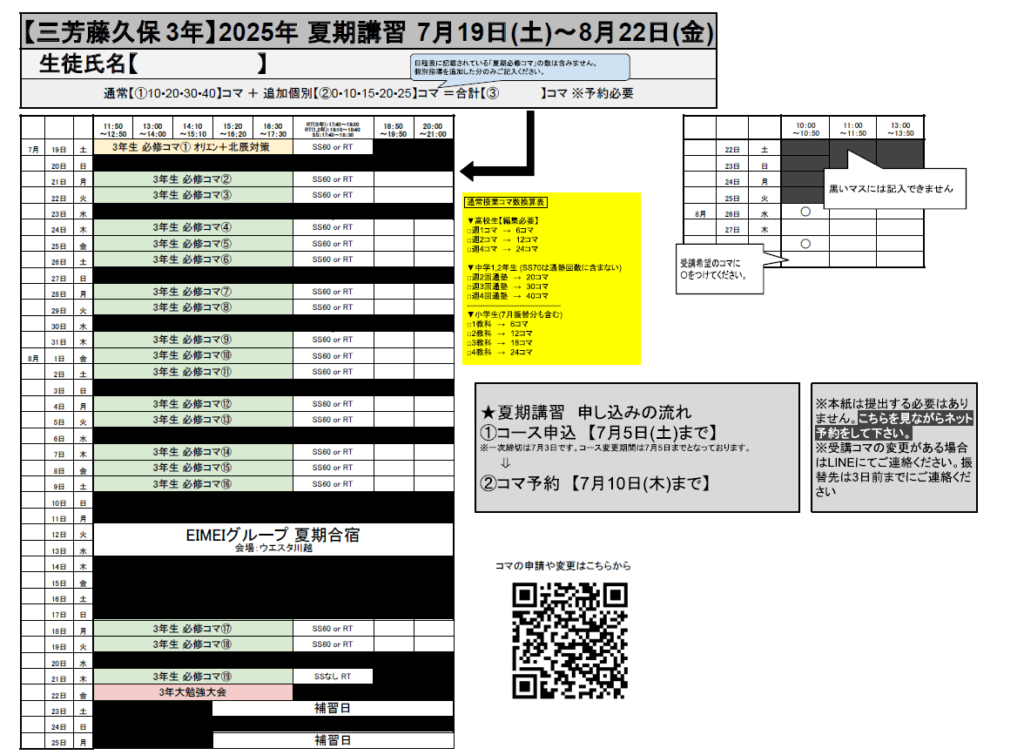The height and width of the screenshot is (755, 1024).
Task: Click the QR code for slot requests
Action: click(x=570, y=640)
